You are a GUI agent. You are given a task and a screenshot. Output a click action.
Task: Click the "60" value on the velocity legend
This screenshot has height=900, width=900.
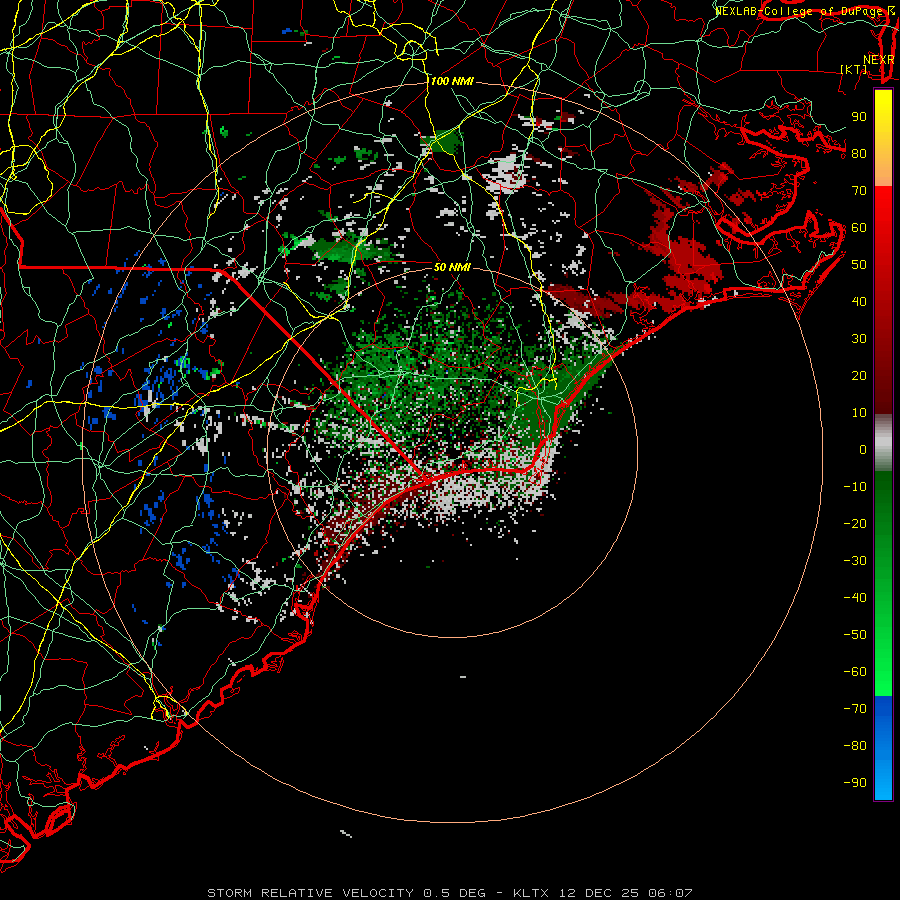coord(859,227)
